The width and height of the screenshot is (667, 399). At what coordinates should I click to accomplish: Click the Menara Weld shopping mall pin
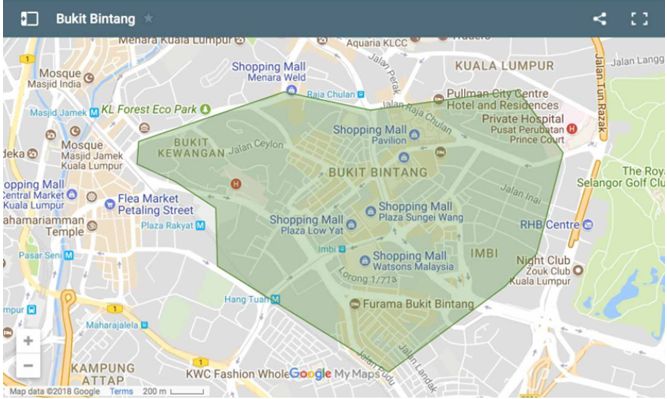coord(291,90)
